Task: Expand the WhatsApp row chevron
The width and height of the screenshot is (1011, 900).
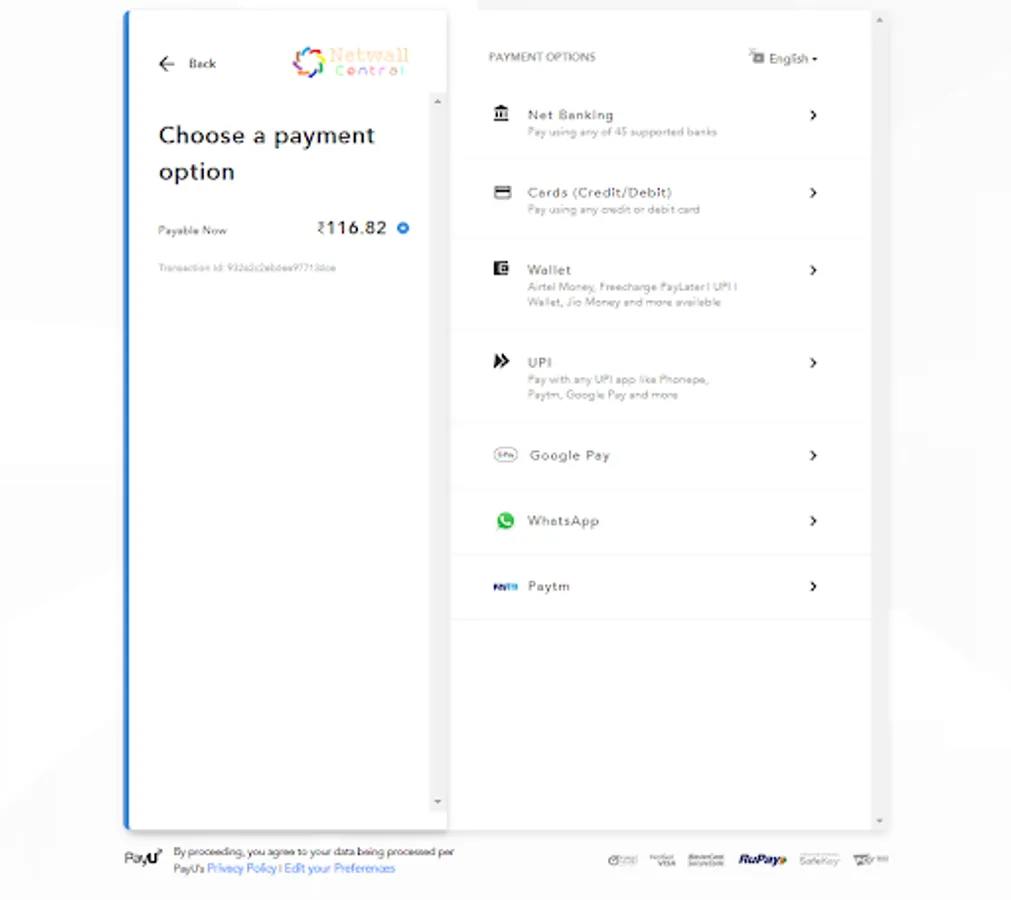Action: pyautogui.click(x=813, y=521)
